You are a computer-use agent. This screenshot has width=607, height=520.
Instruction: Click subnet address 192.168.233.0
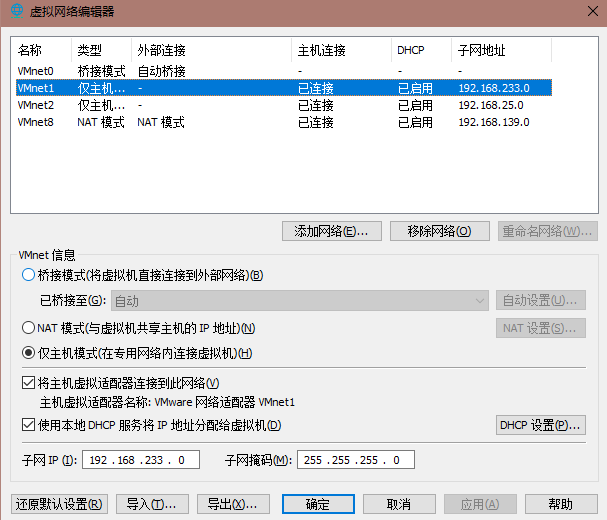click(x=494, y=88)
